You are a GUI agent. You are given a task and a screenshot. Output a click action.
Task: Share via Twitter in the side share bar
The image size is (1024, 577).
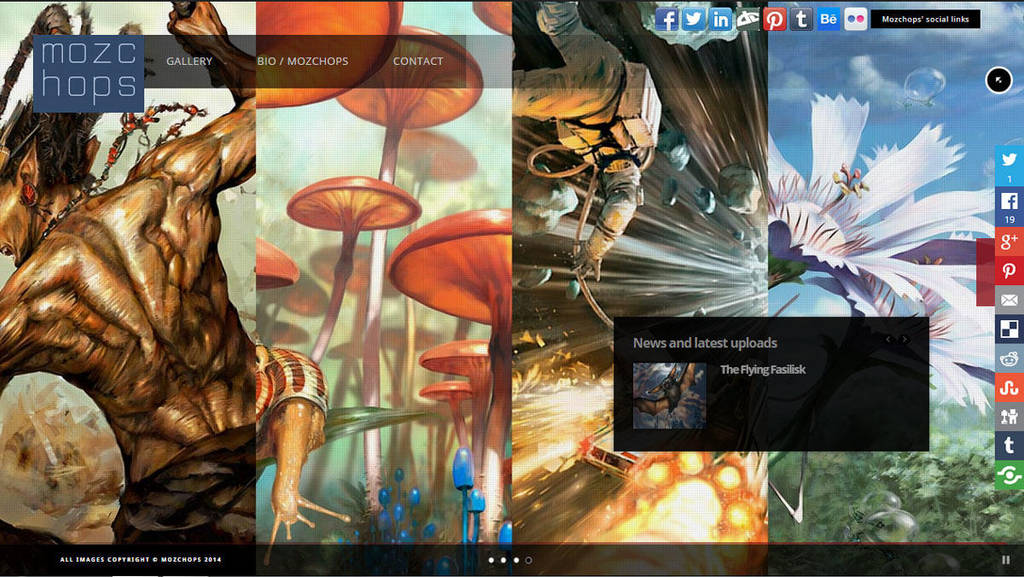click(x=1009, y=166)
